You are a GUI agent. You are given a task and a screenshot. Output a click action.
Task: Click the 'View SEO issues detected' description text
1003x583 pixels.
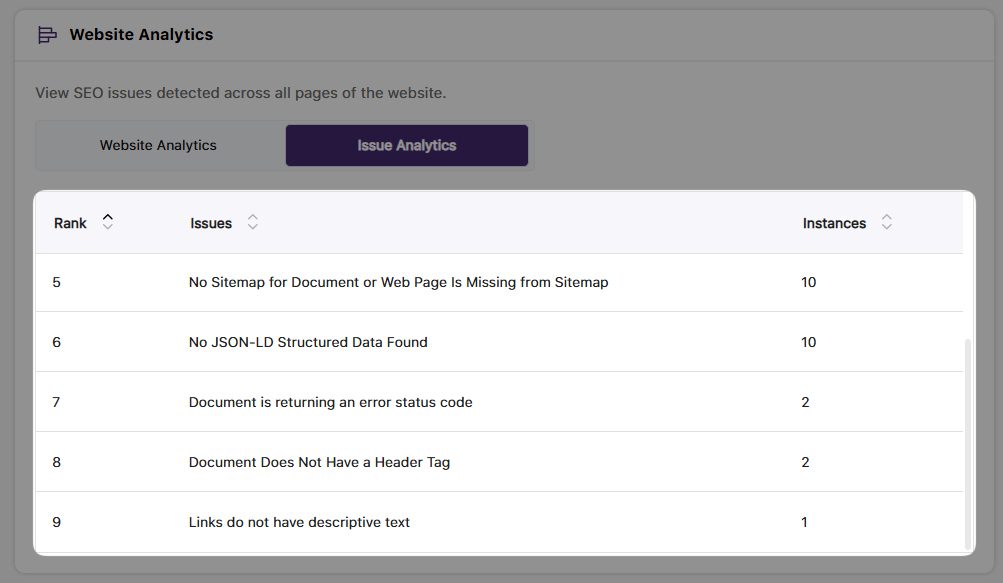[240, 93]
